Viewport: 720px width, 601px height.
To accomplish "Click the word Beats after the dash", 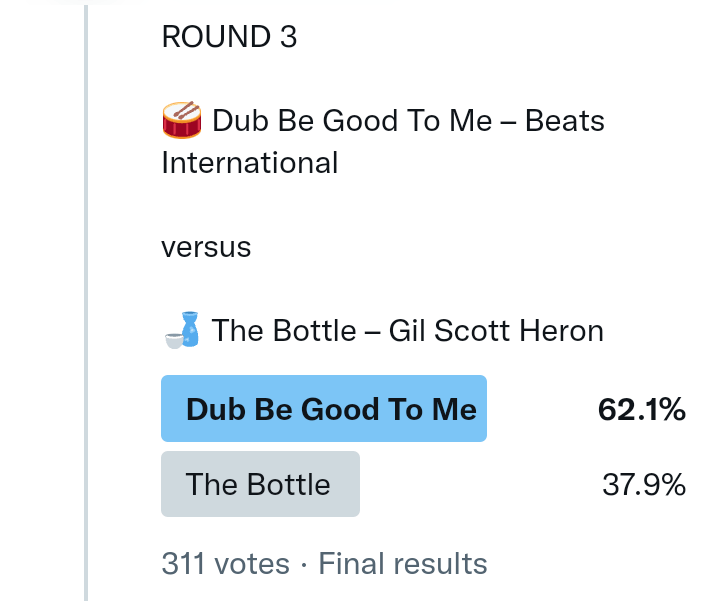I will tap(565, 121).
